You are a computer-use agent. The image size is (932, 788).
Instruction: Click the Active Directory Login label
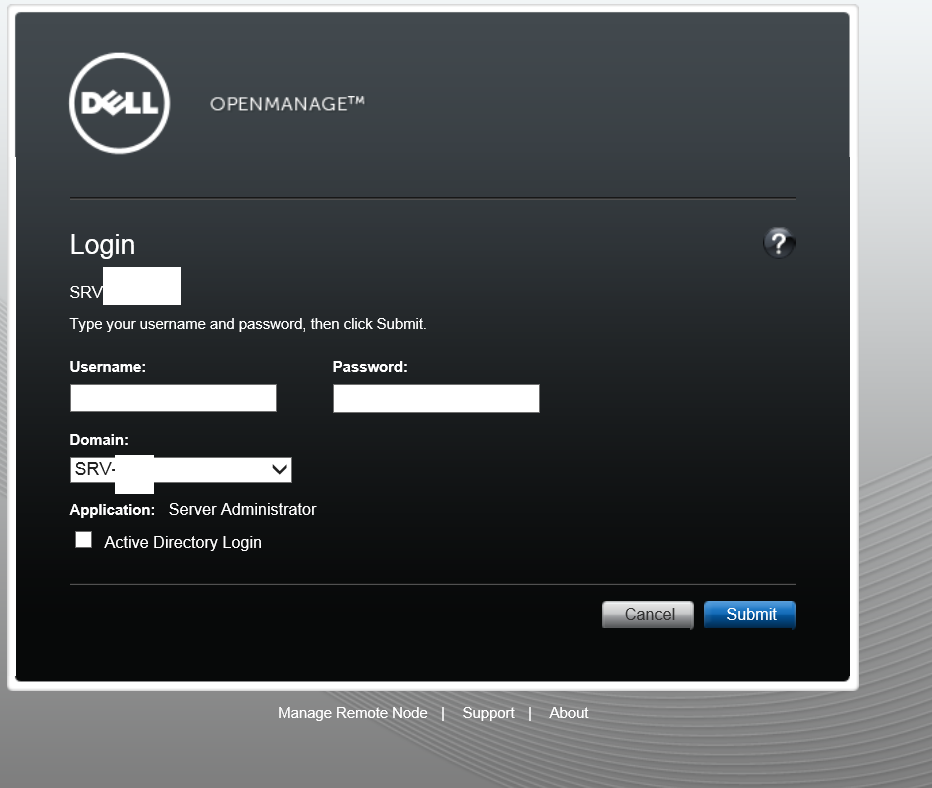click(x=183, y=542)
